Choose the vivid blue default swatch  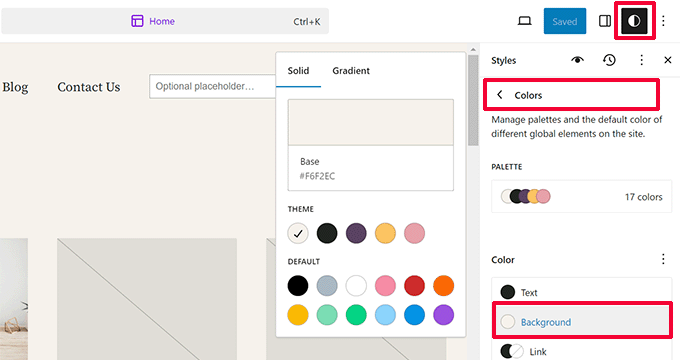click(x=414, y=315)
